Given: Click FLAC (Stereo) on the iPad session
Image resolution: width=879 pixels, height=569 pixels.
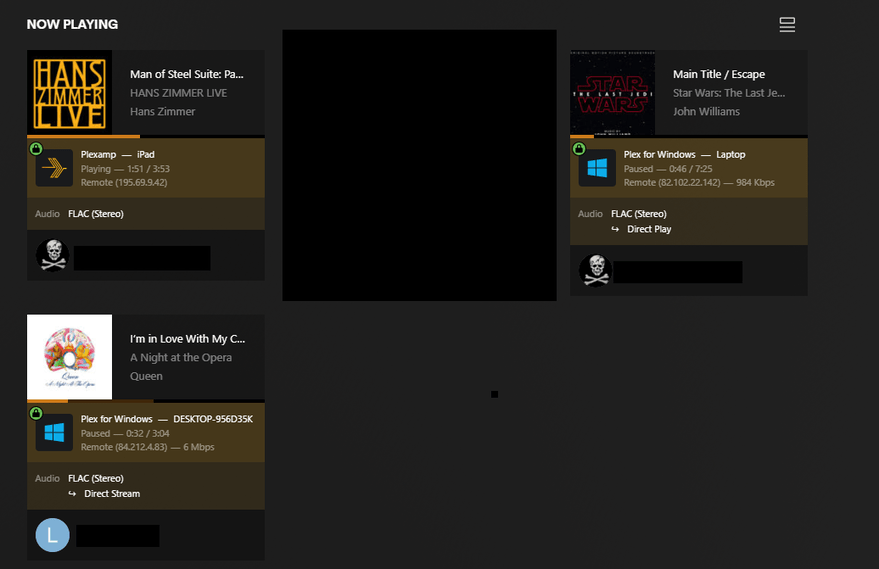Looking at the screenshot, I should (96, 214).
